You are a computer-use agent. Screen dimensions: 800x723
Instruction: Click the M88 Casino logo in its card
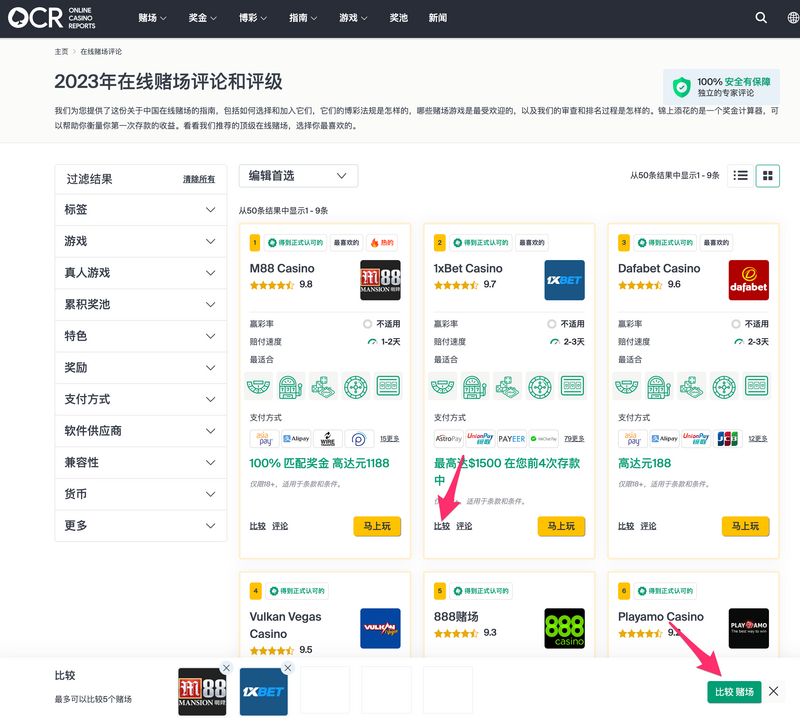[x=380, y=280]
